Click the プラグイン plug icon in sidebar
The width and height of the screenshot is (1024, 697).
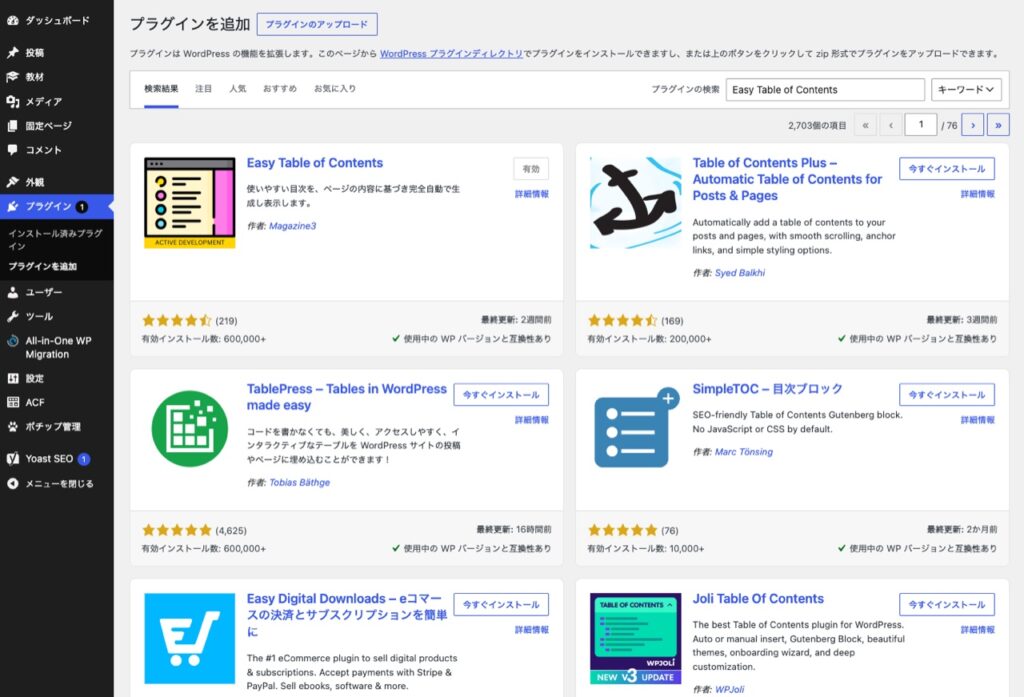[x=12, y=206]
